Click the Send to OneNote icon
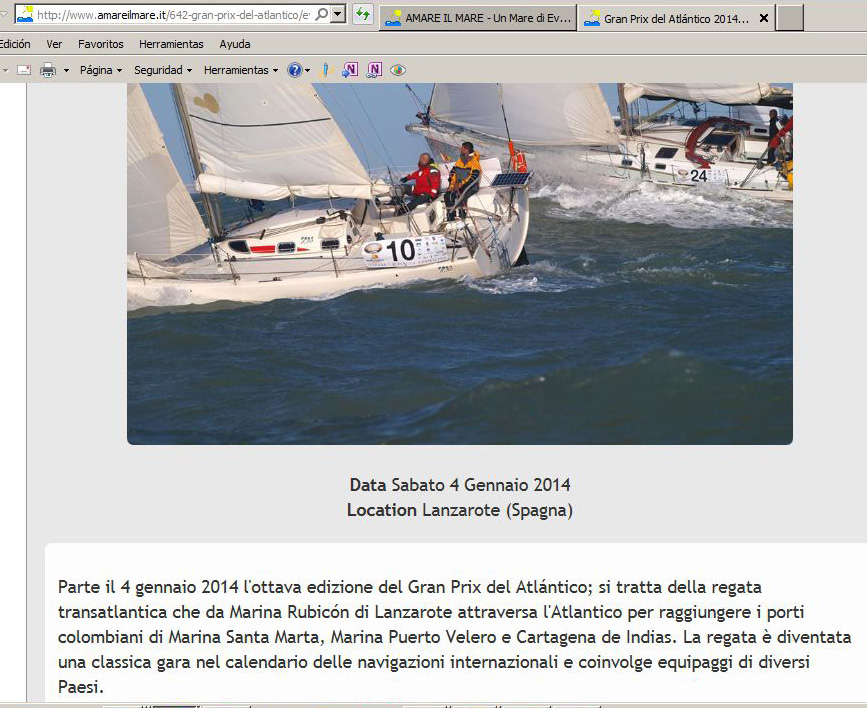This screenshot has width=867, height=708. click(x=350, y=70)
